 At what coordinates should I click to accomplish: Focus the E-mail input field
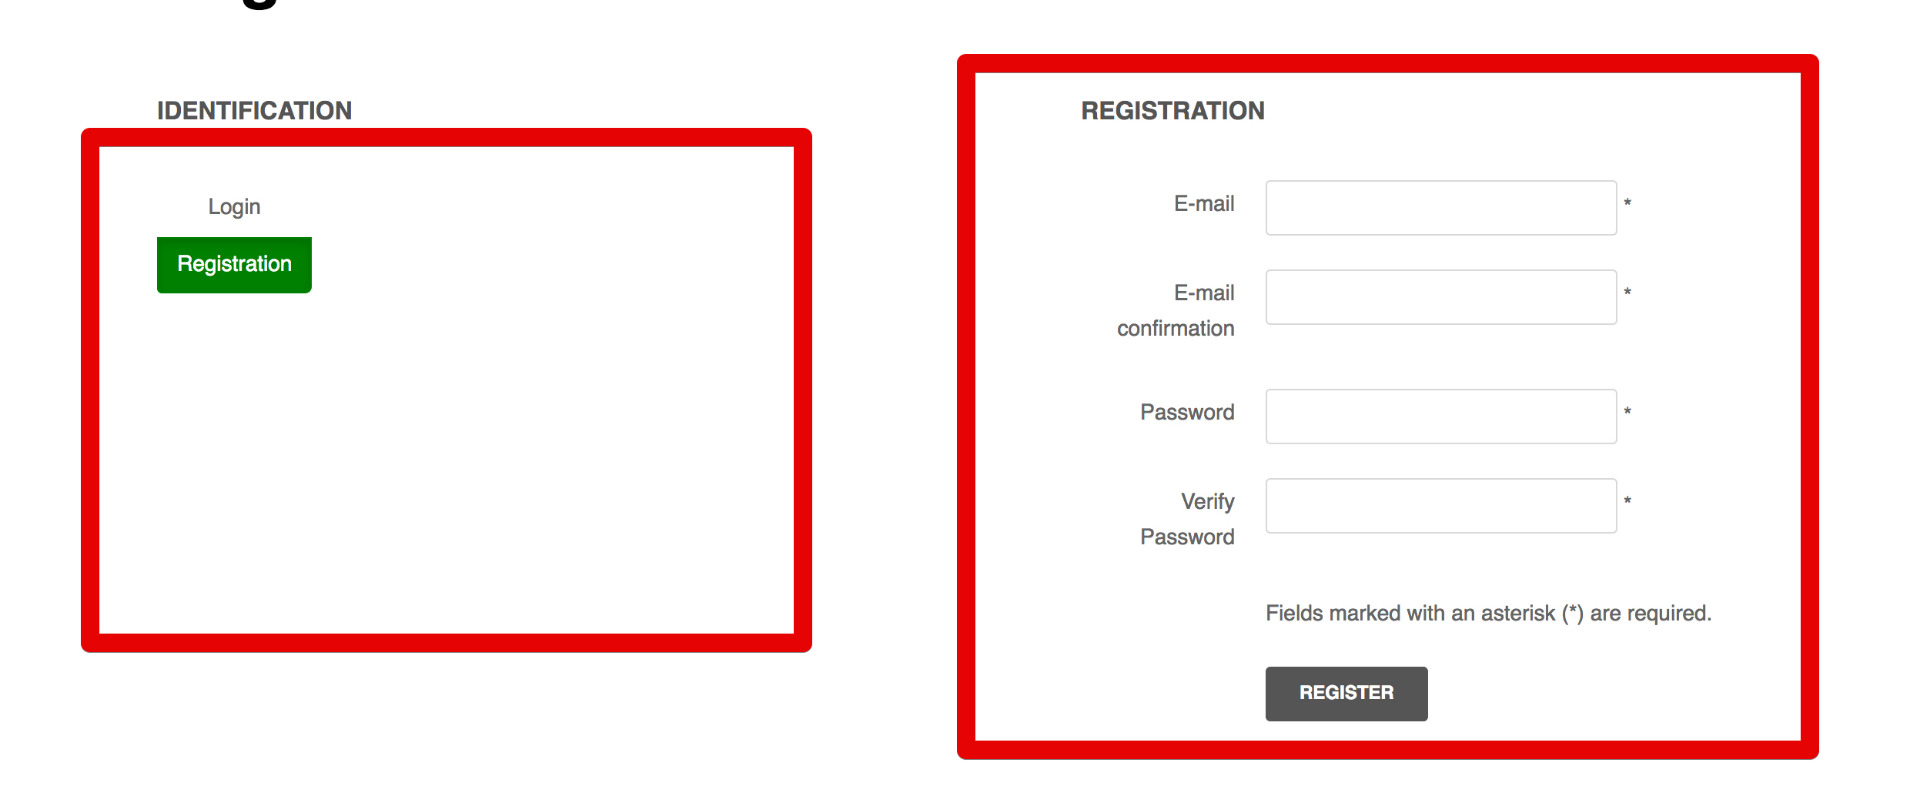click(x=1440, y=208)
